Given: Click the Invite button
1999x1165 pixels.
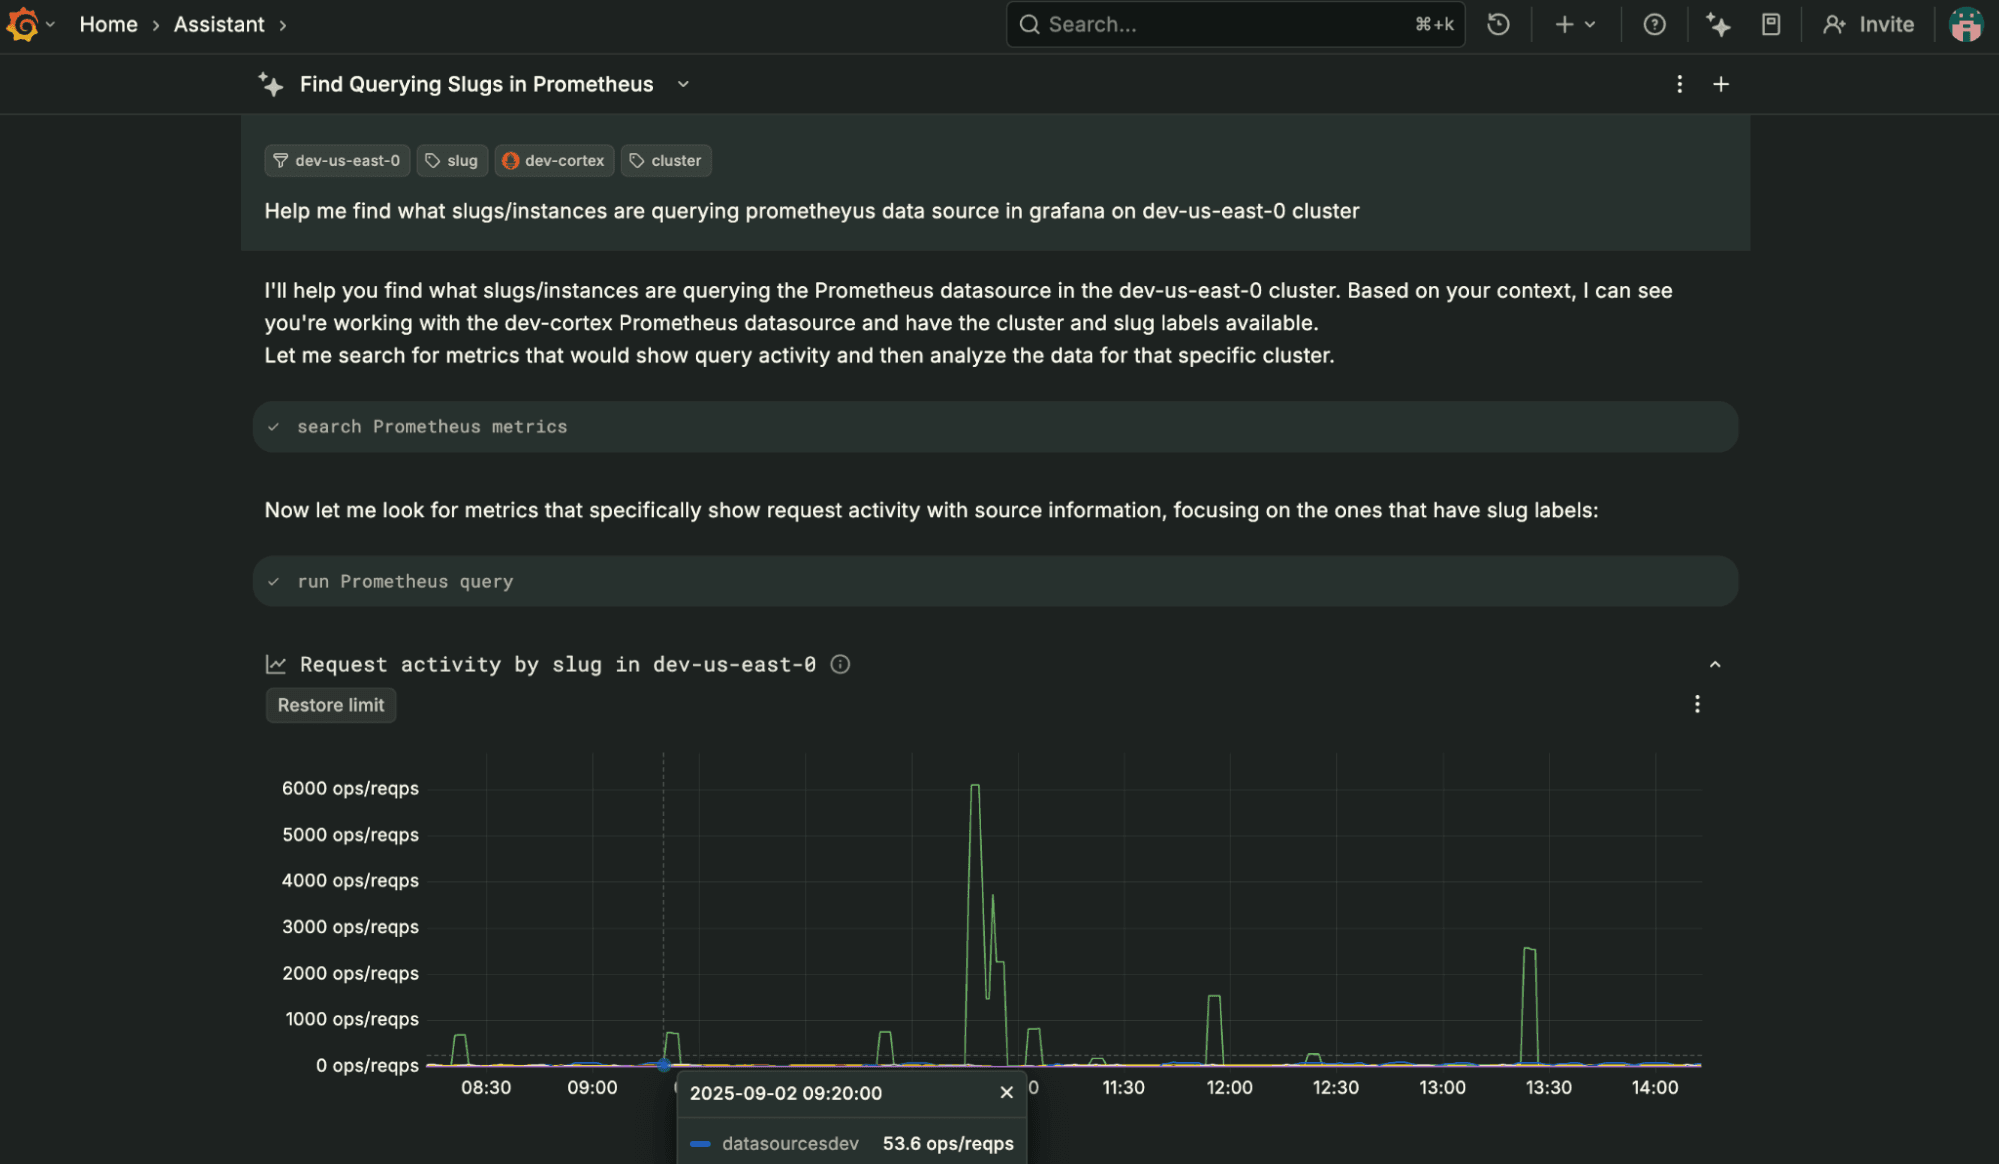Looking at the screenshot, I should (x=1869, y=24).
